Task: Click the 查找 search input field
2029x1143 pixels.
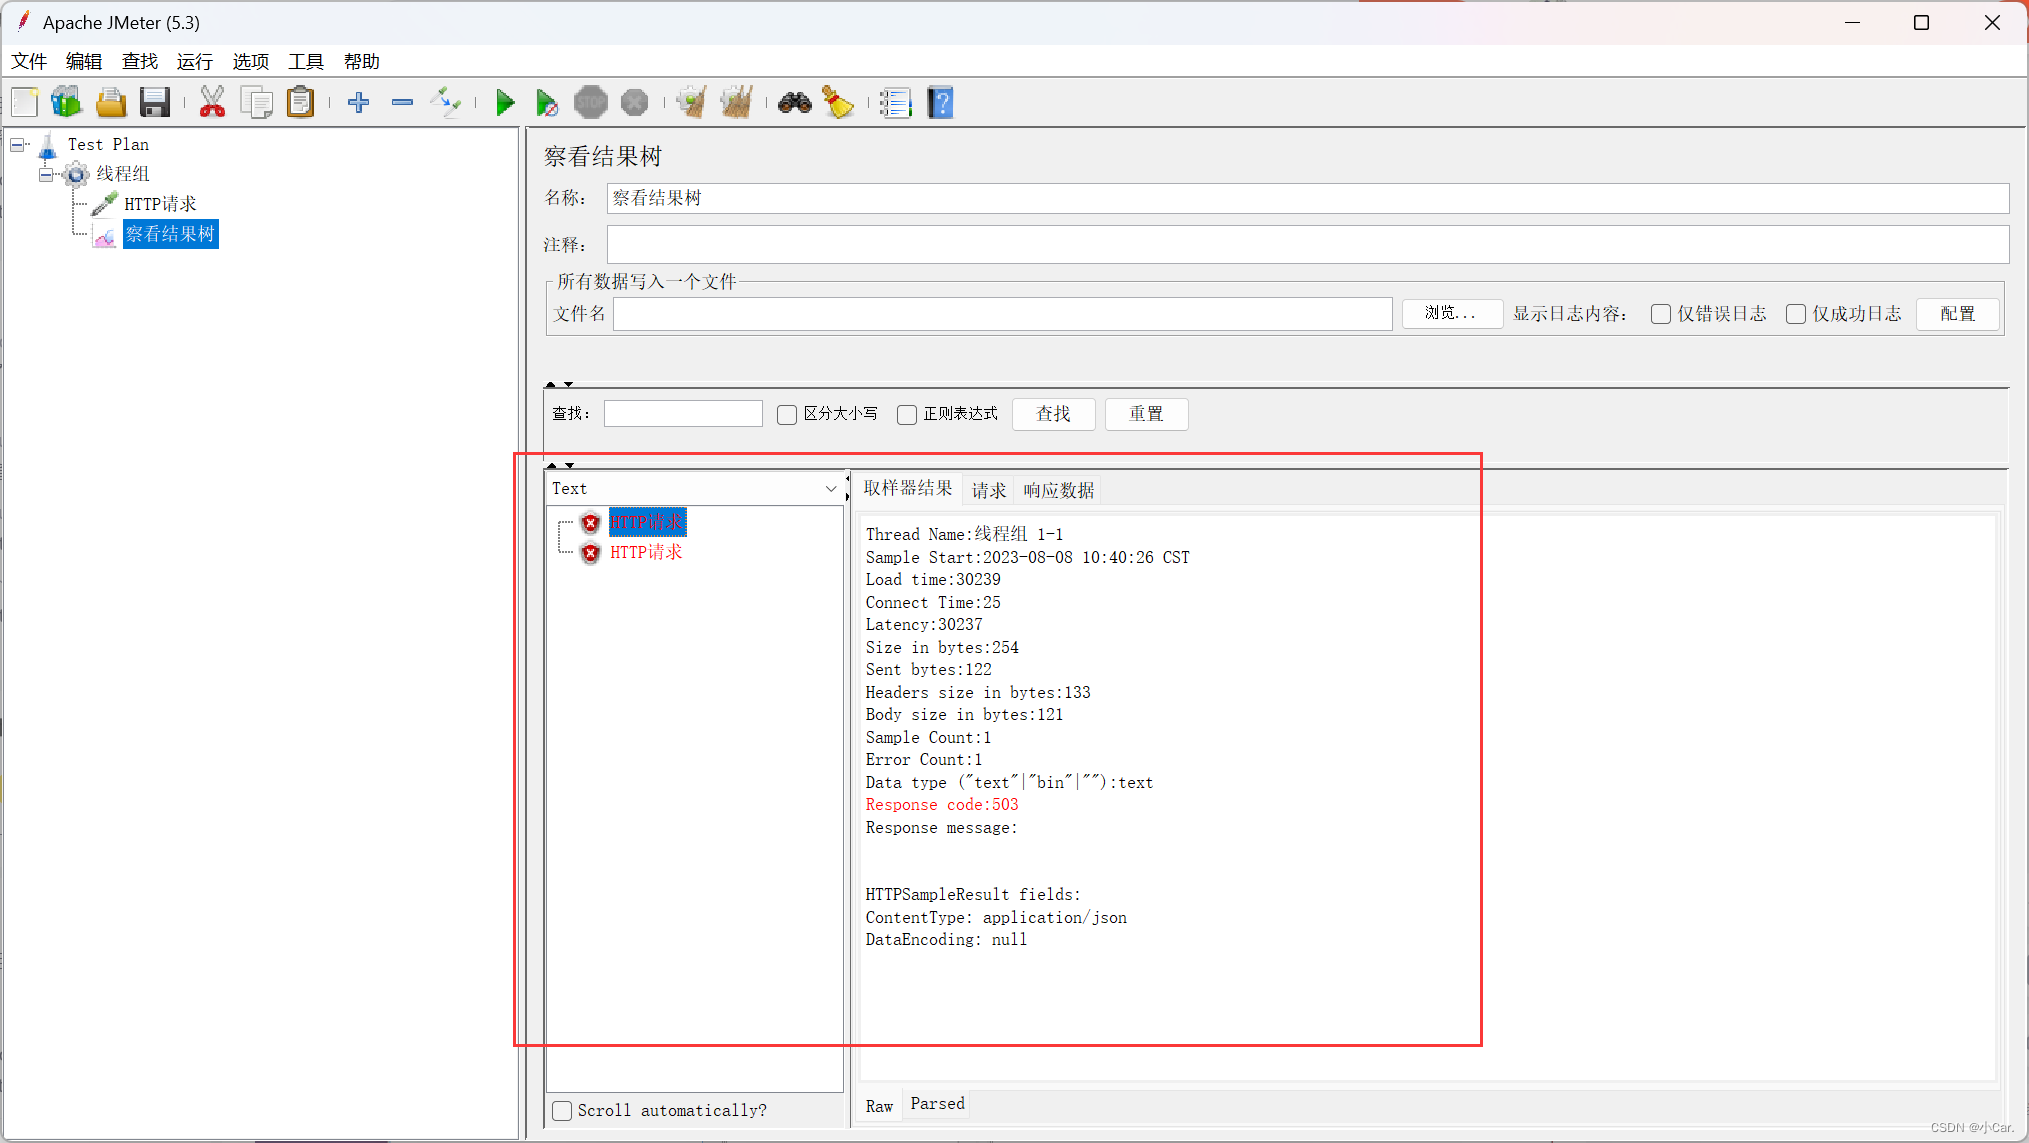Action: click(683, 414)
